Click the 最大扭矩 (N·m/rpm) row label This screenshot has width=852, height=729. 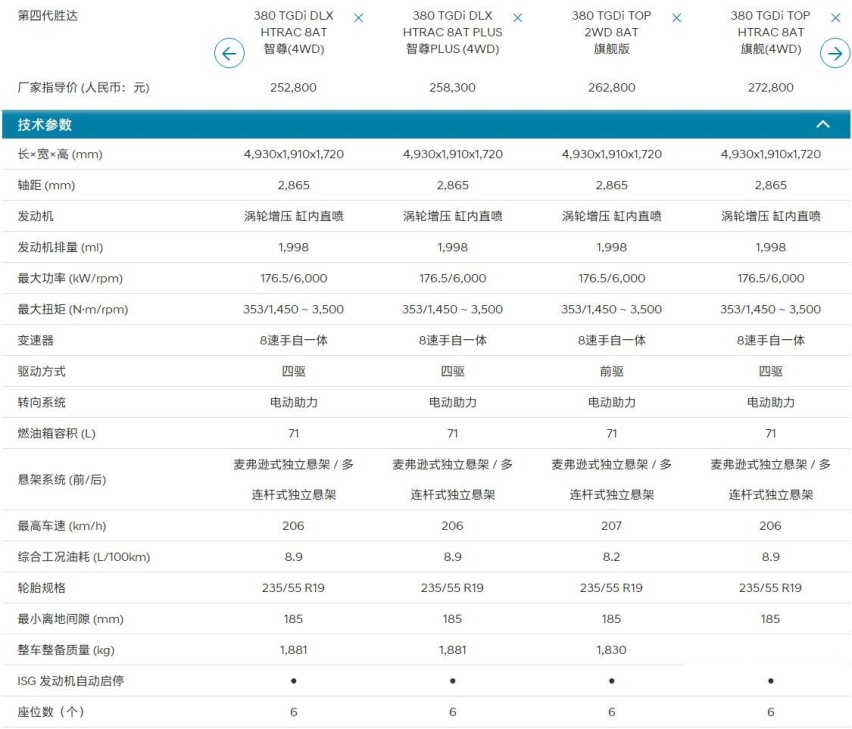pyautogui.click(x=73, y=309)
